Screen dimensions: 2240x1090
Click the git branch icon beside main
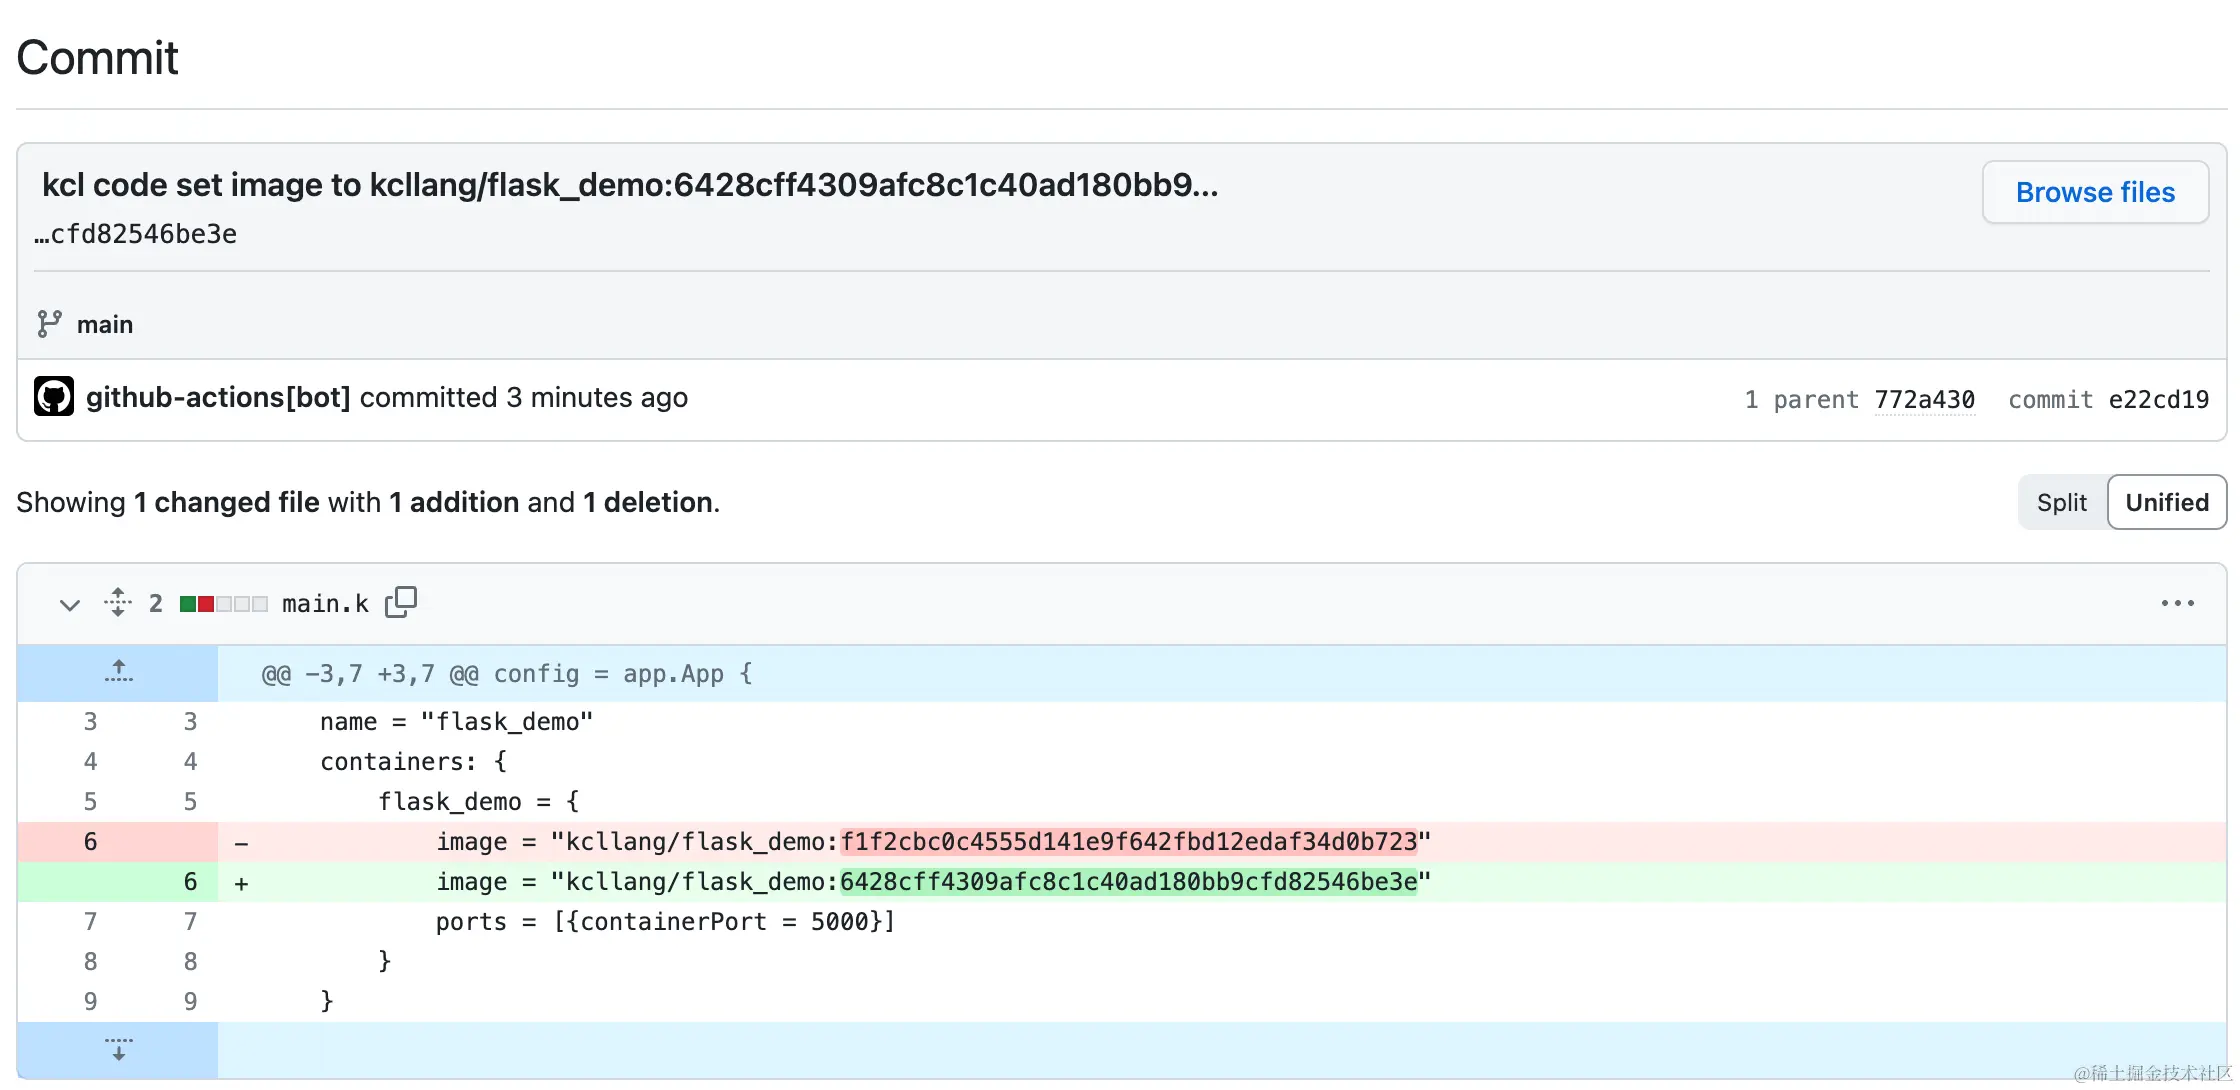(49, 324)
